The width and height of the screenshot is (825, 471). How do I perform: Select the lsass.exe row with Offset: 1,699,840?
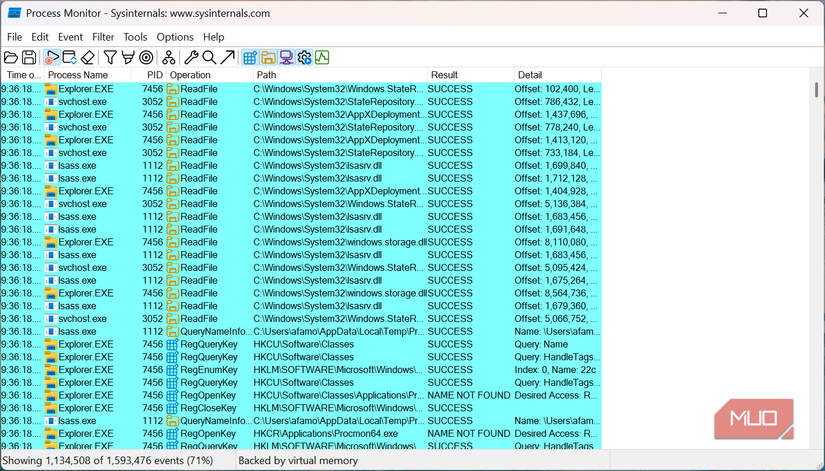pyautogui.click(x=301, y=165)
